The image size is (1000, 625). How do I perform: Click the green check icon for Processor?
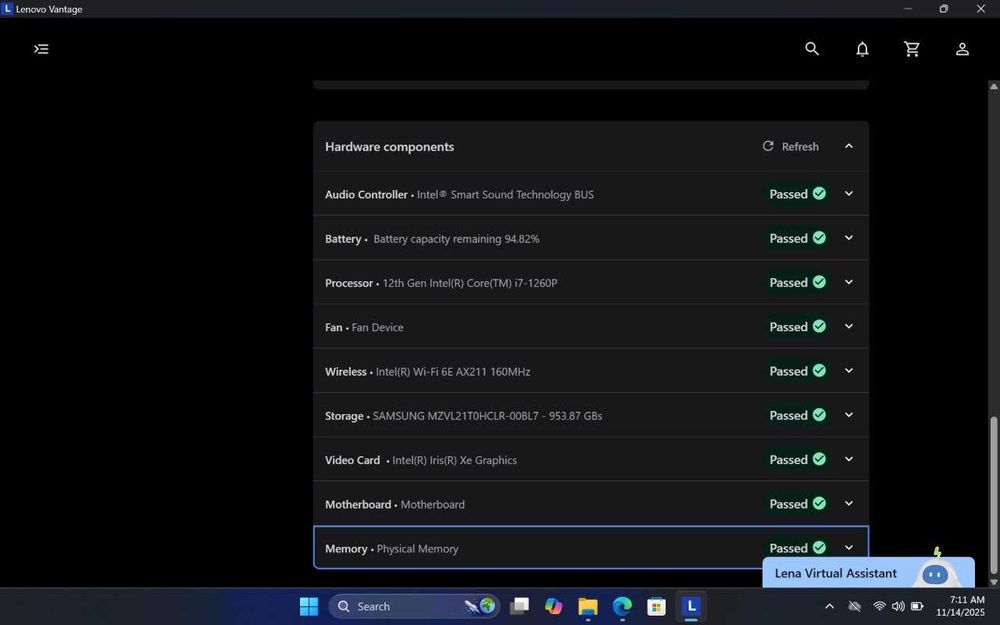click(x=820, y=282)
